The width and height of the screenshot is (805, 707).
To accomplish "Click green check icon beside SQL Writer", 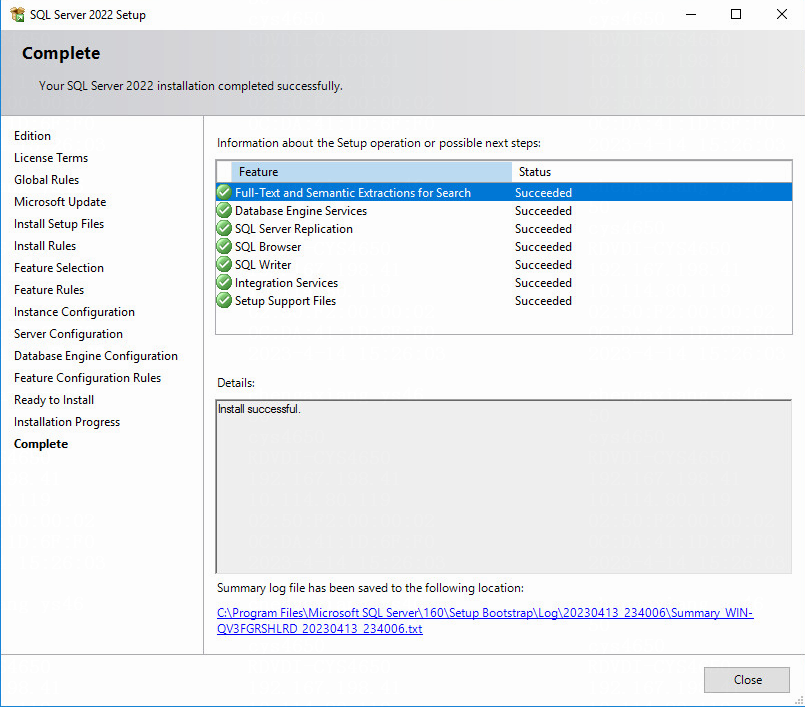I will click(224, 264).
